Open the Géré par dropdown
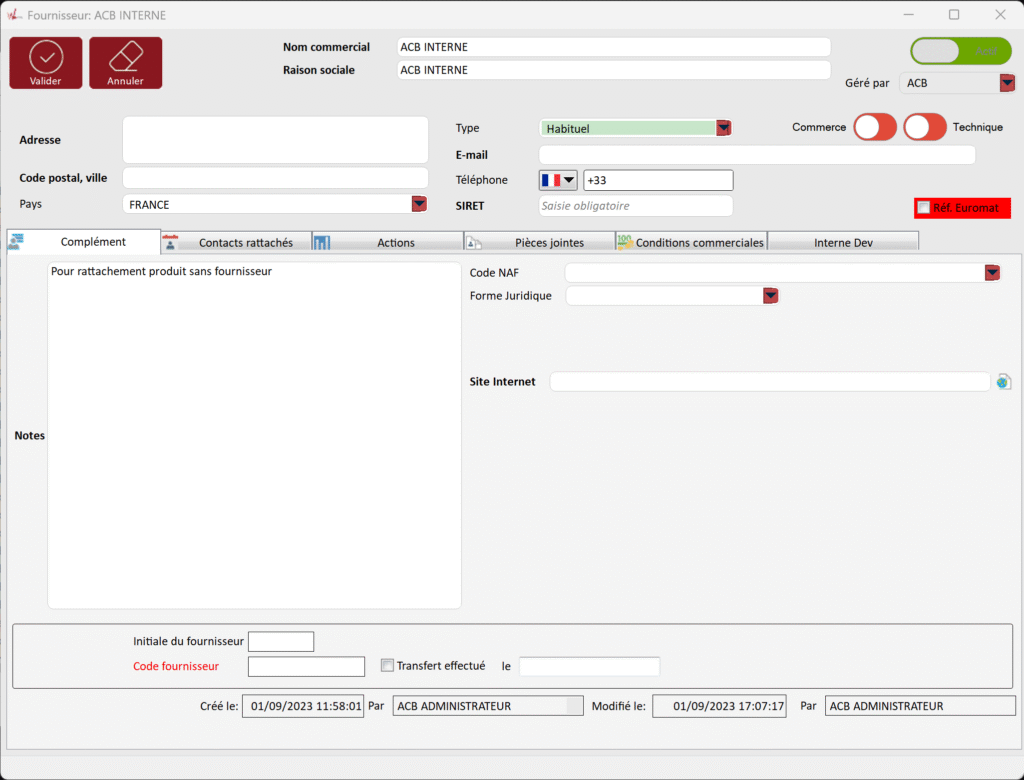This screenshot has height=780, width=1024. (1007, 83)
